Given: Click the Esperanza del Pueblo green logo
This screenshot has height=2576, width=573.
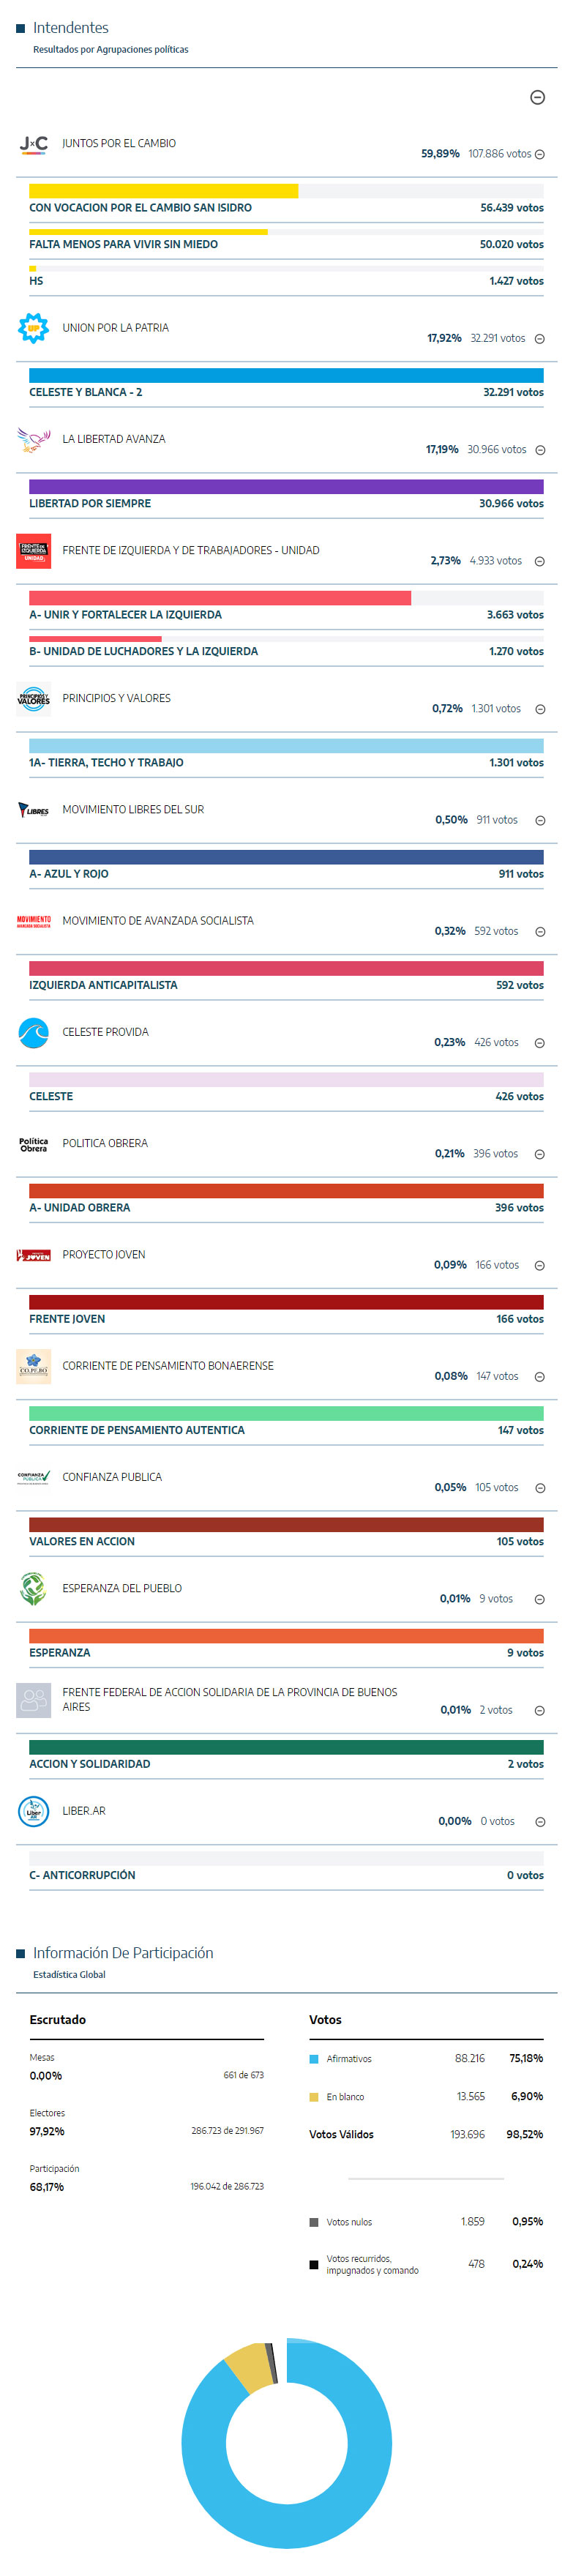Looking at the screenshot, I should point(33,1589).
